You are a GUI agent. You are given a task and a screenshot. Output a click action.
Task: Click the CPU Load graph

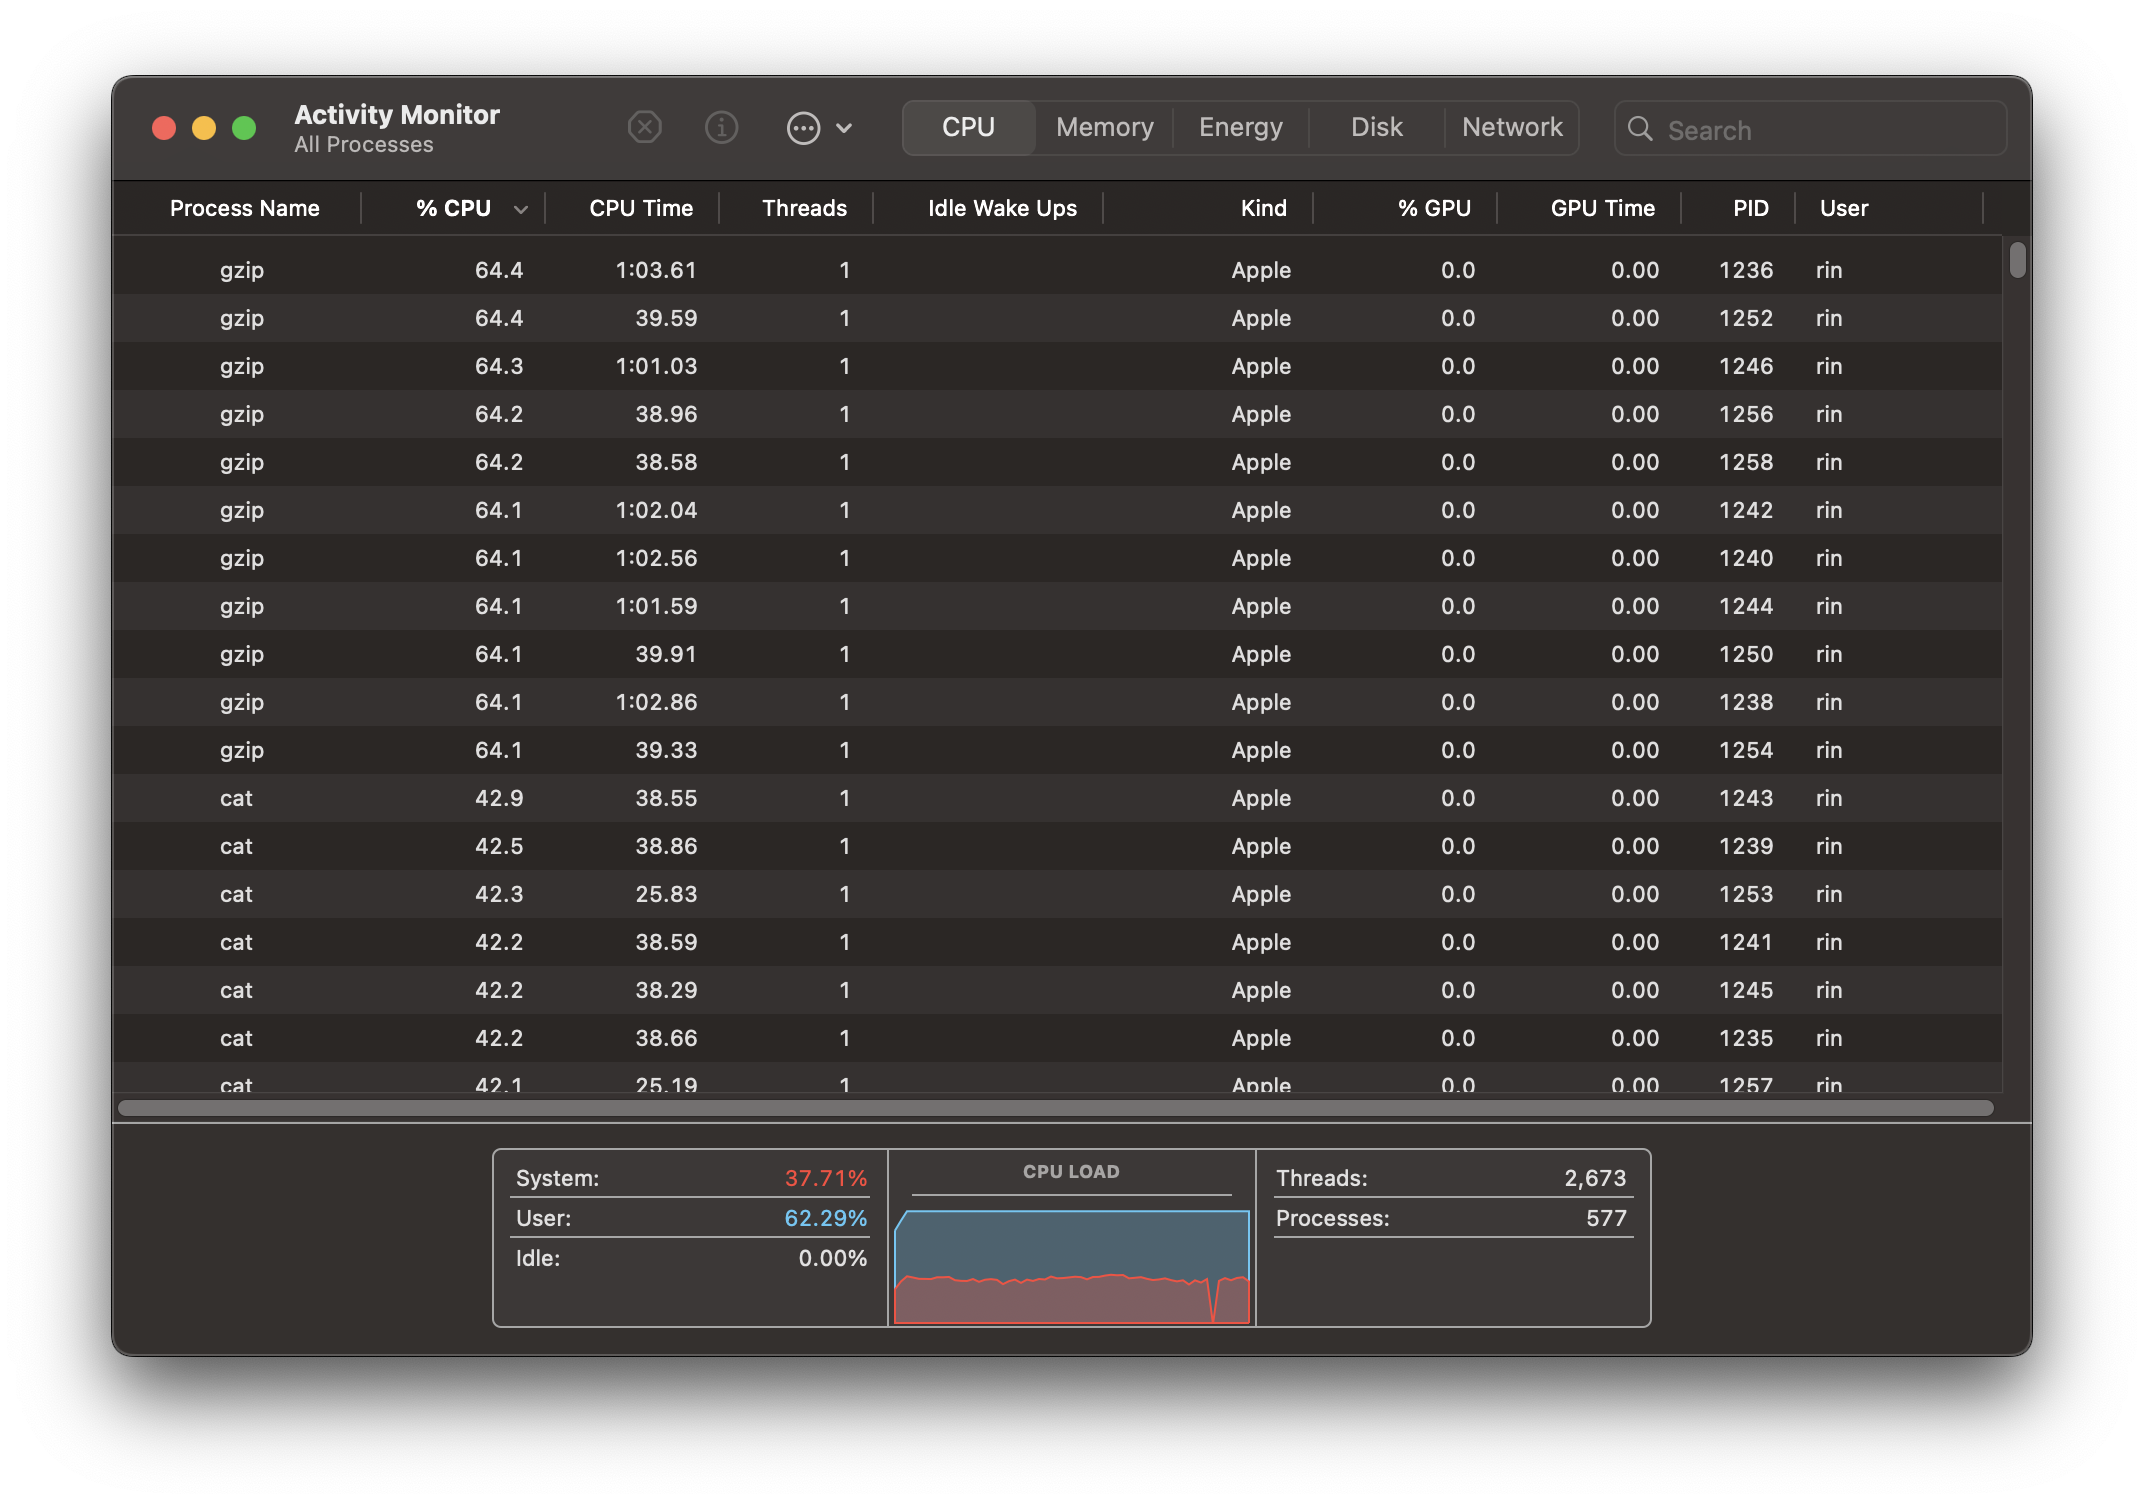coord(1071,1266)
